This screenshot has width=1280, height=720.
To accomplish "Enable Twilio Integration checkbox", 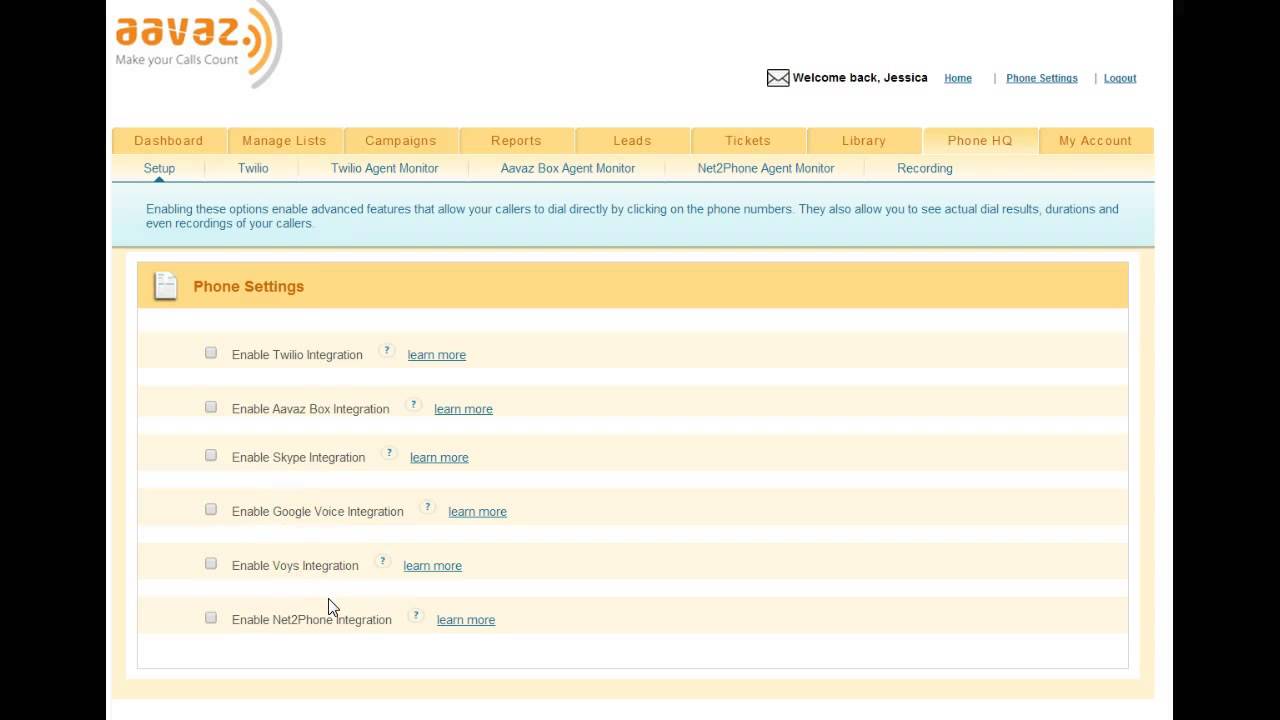I will (211, 353).
